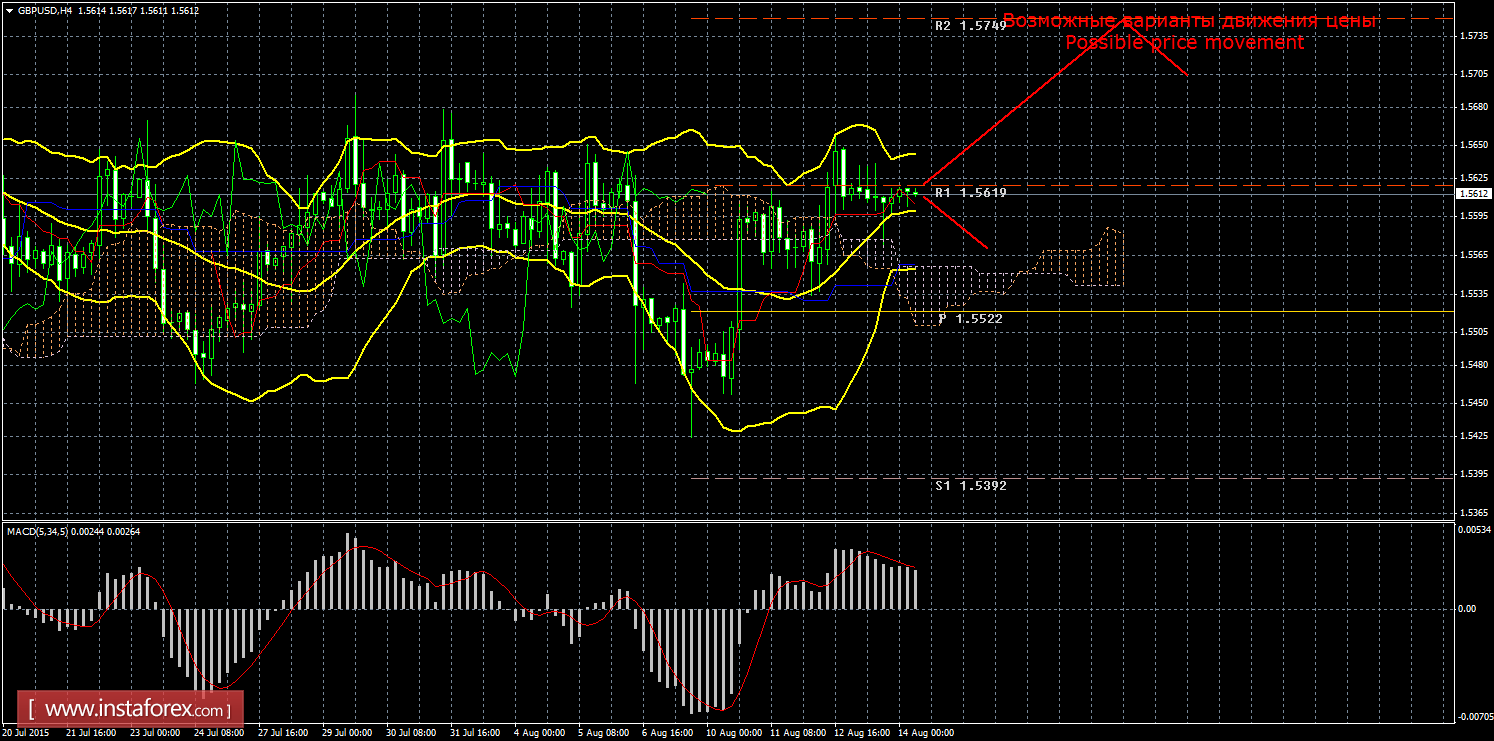This screenshot has width=1494, height=741.
Task: Click the R2 1.5749 resistance label
Action: pos(971,26)
